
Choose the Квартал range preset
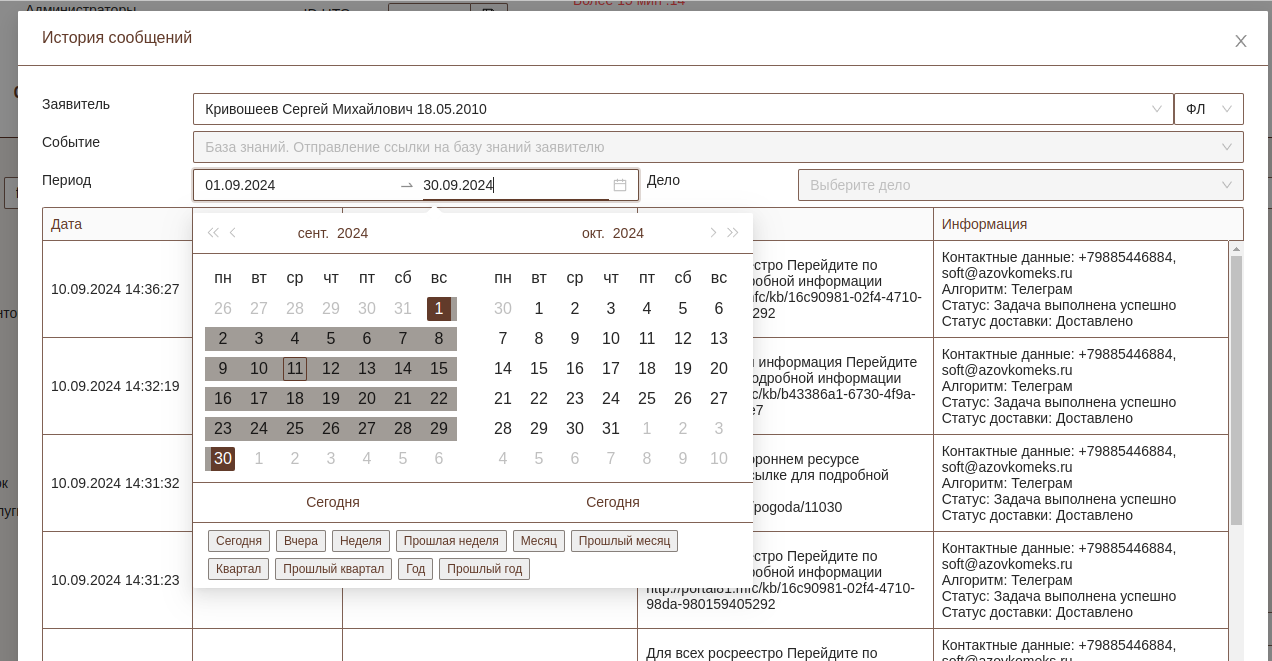click(238, 569)
